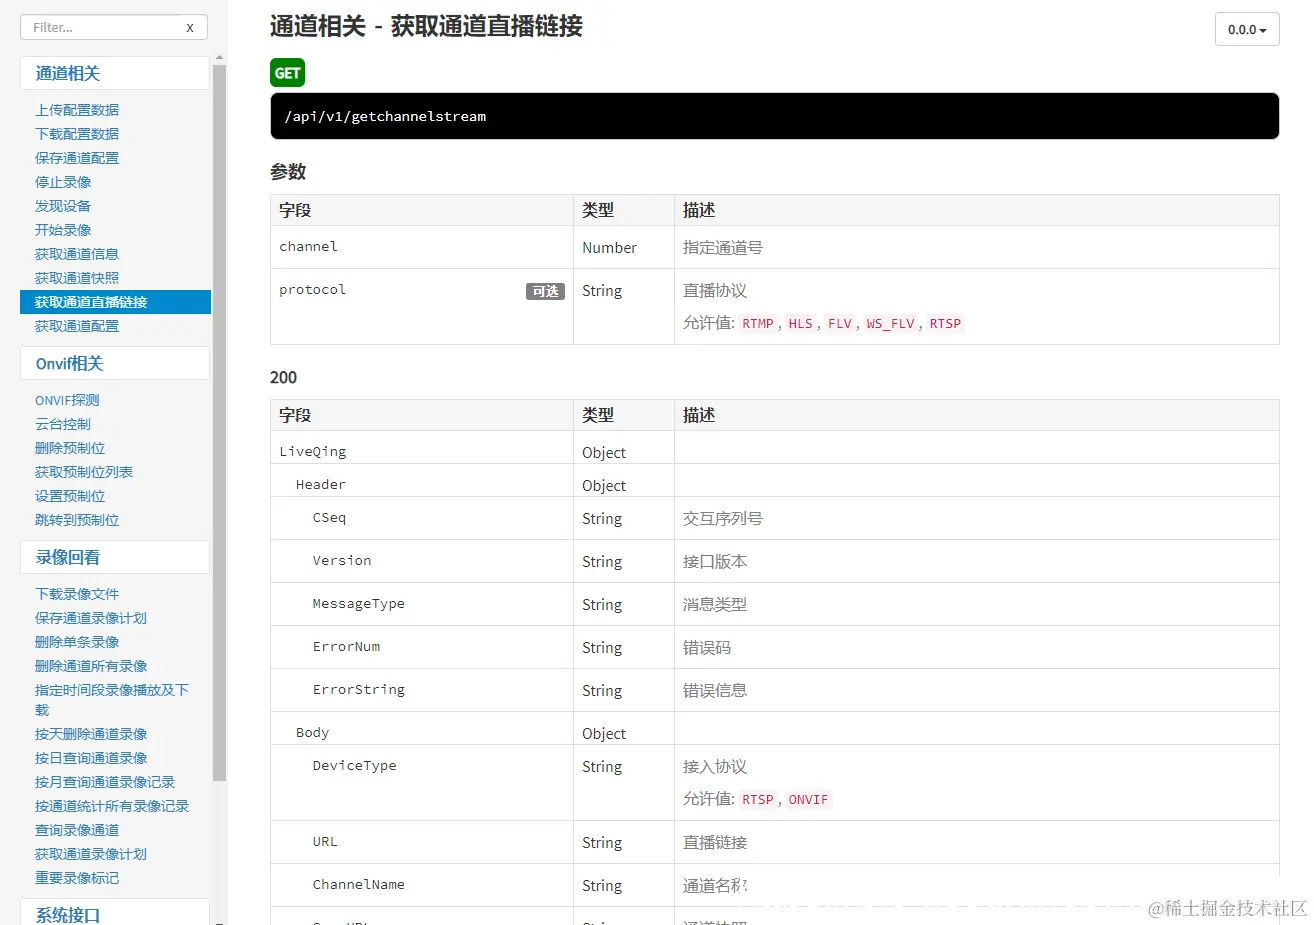The height and width of the screenshot is (925, 1314).
Task: Open the 设置预制位 link
Action: click(70, 496)
